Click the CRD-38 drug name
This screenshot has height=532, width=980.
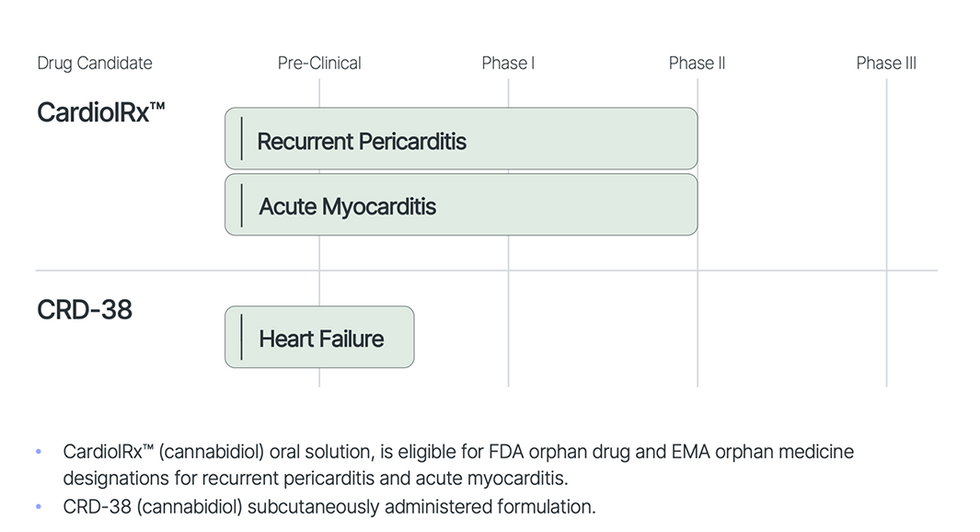[x=84, y=310]
